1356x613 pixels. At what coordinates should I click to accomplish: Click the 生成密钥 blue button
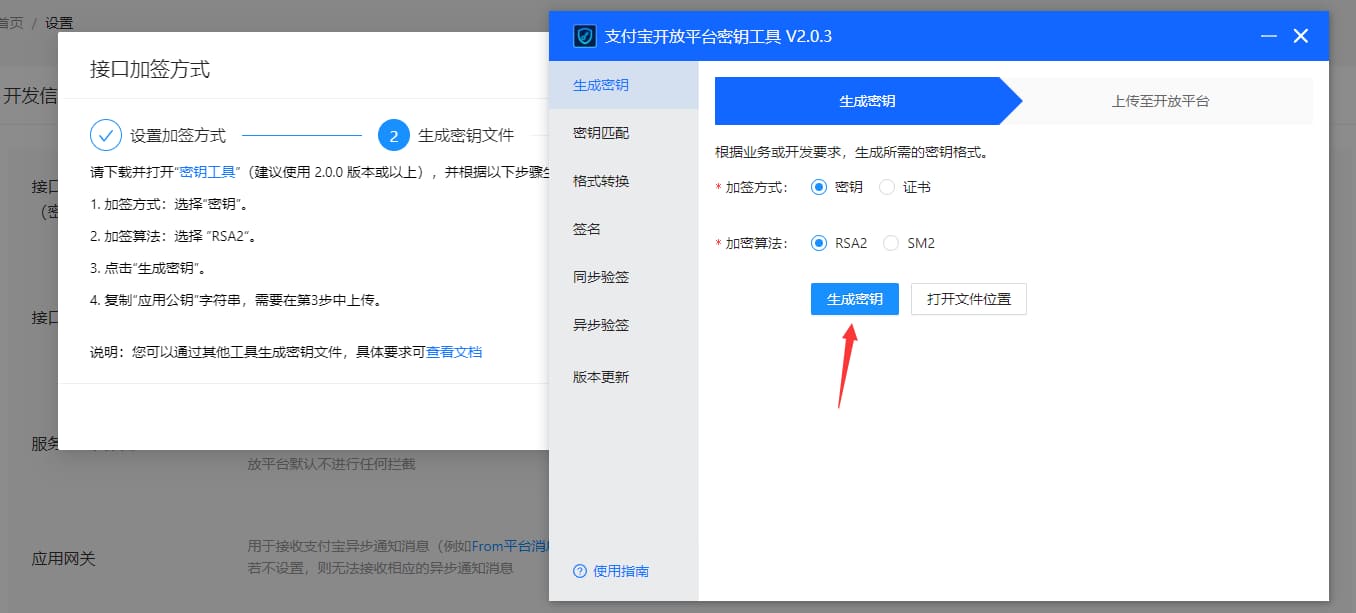coord(855,298)
